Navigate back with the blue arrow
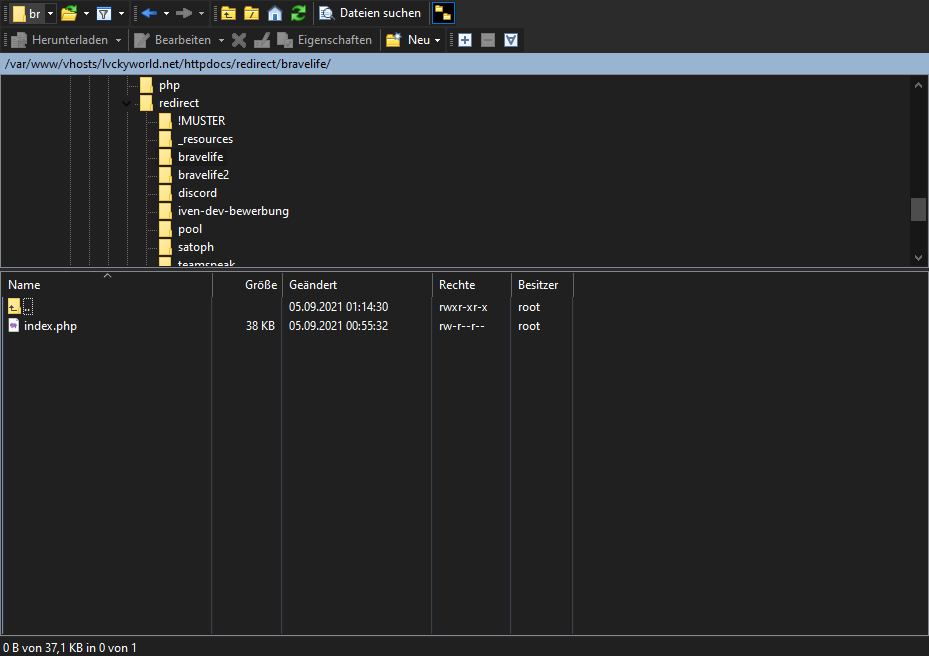929x656 pixels. (150, 13)
